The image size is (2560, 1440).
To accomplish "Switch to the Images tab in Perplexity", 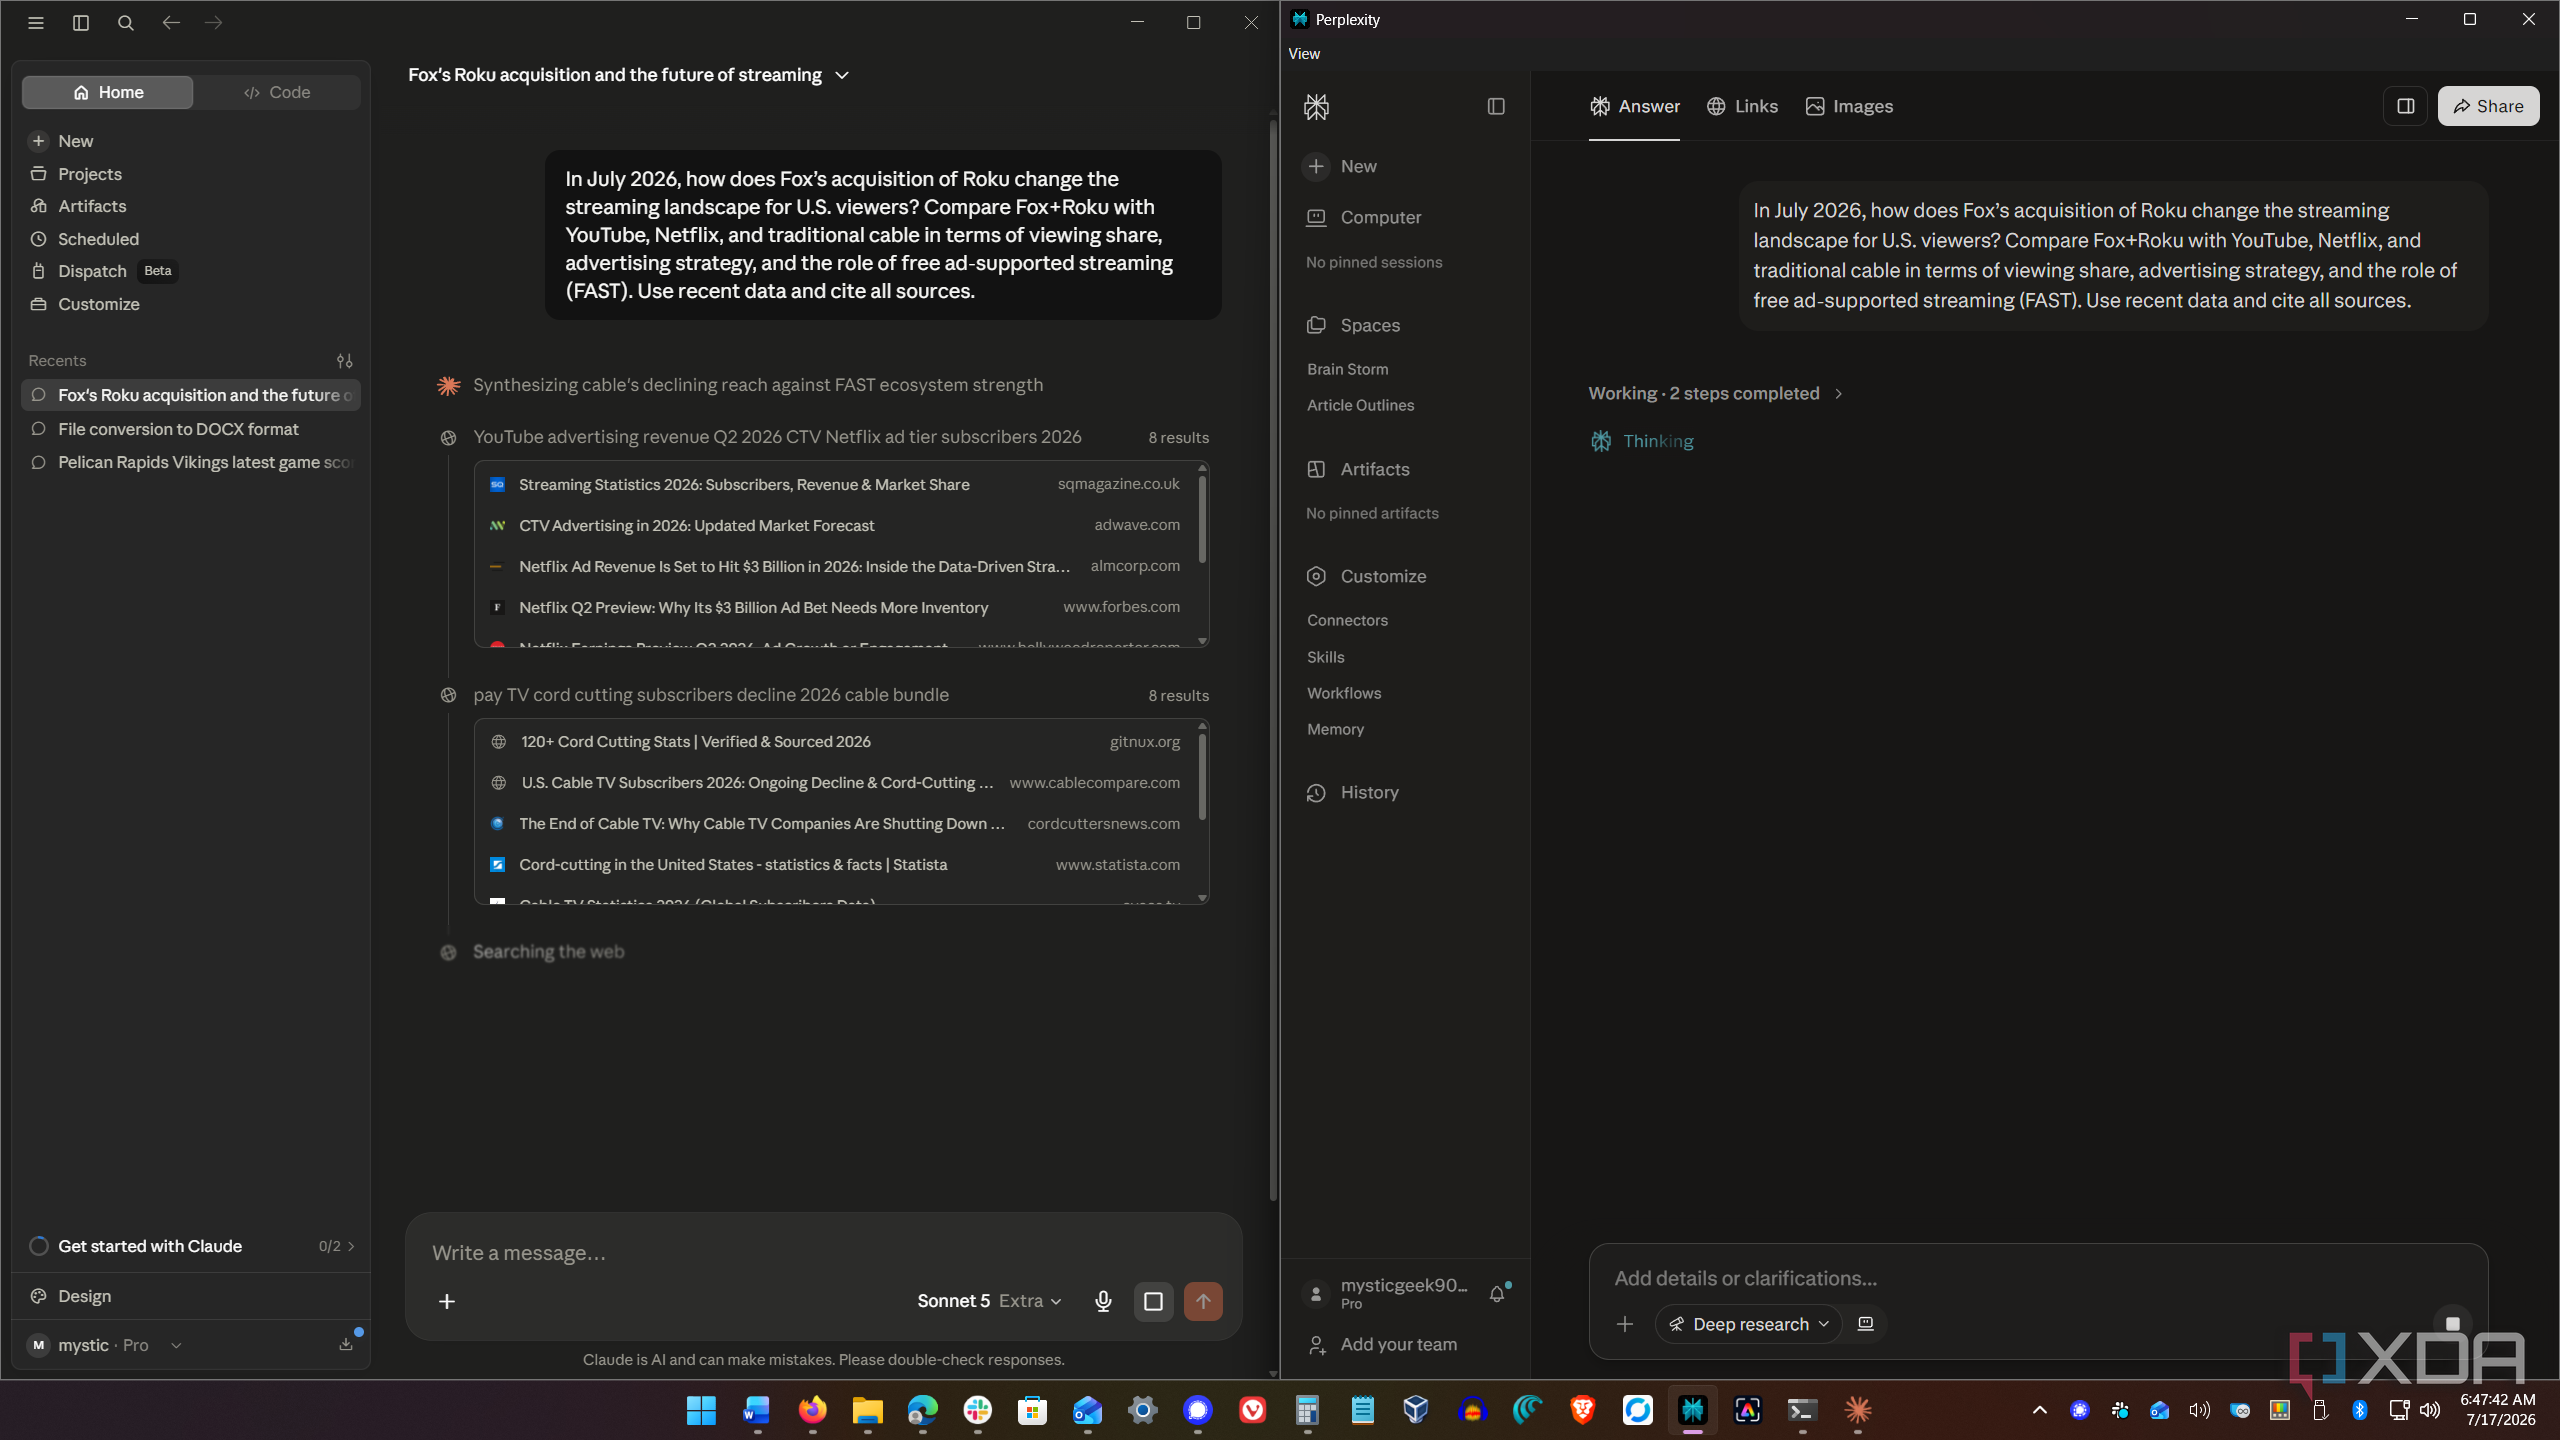I will (x=1849, y=107).
